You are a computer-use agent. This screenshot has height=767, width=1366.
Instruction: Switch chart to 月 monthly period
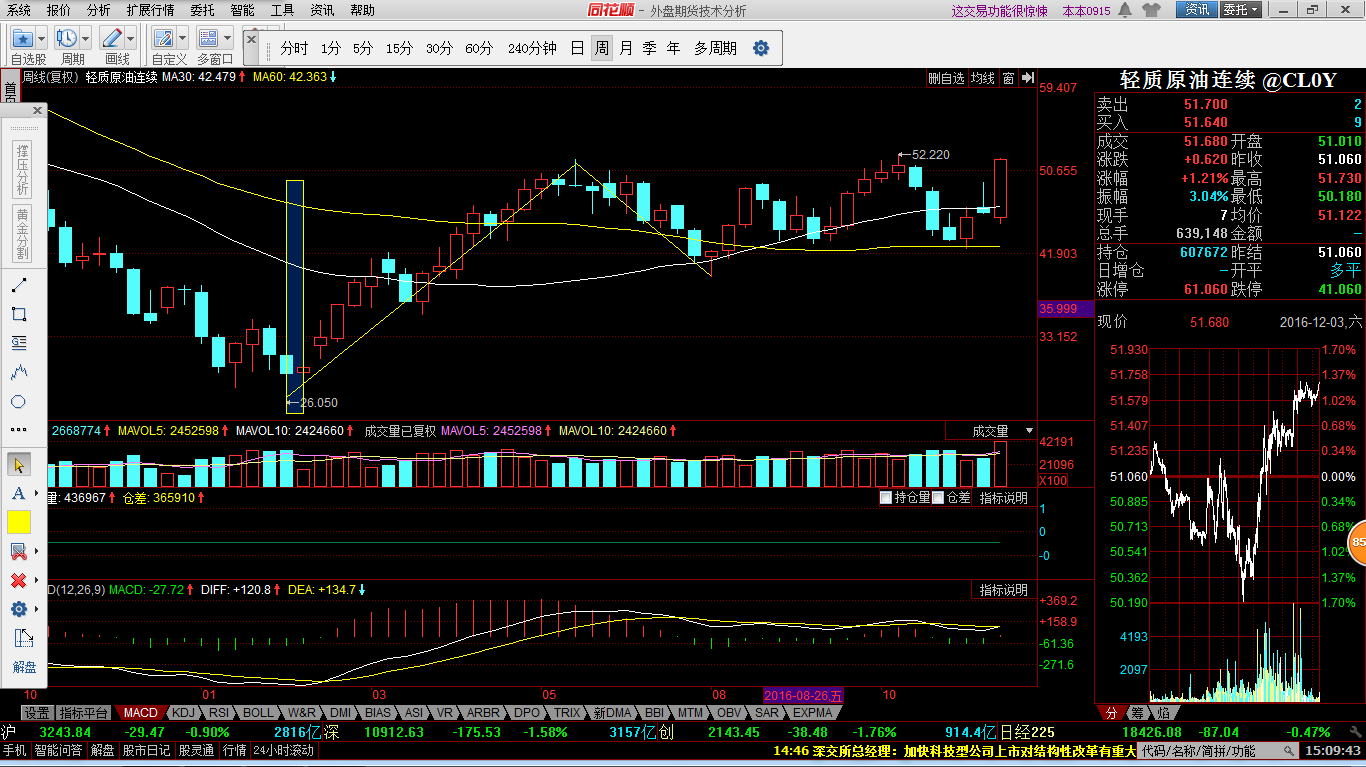(626, 48)
